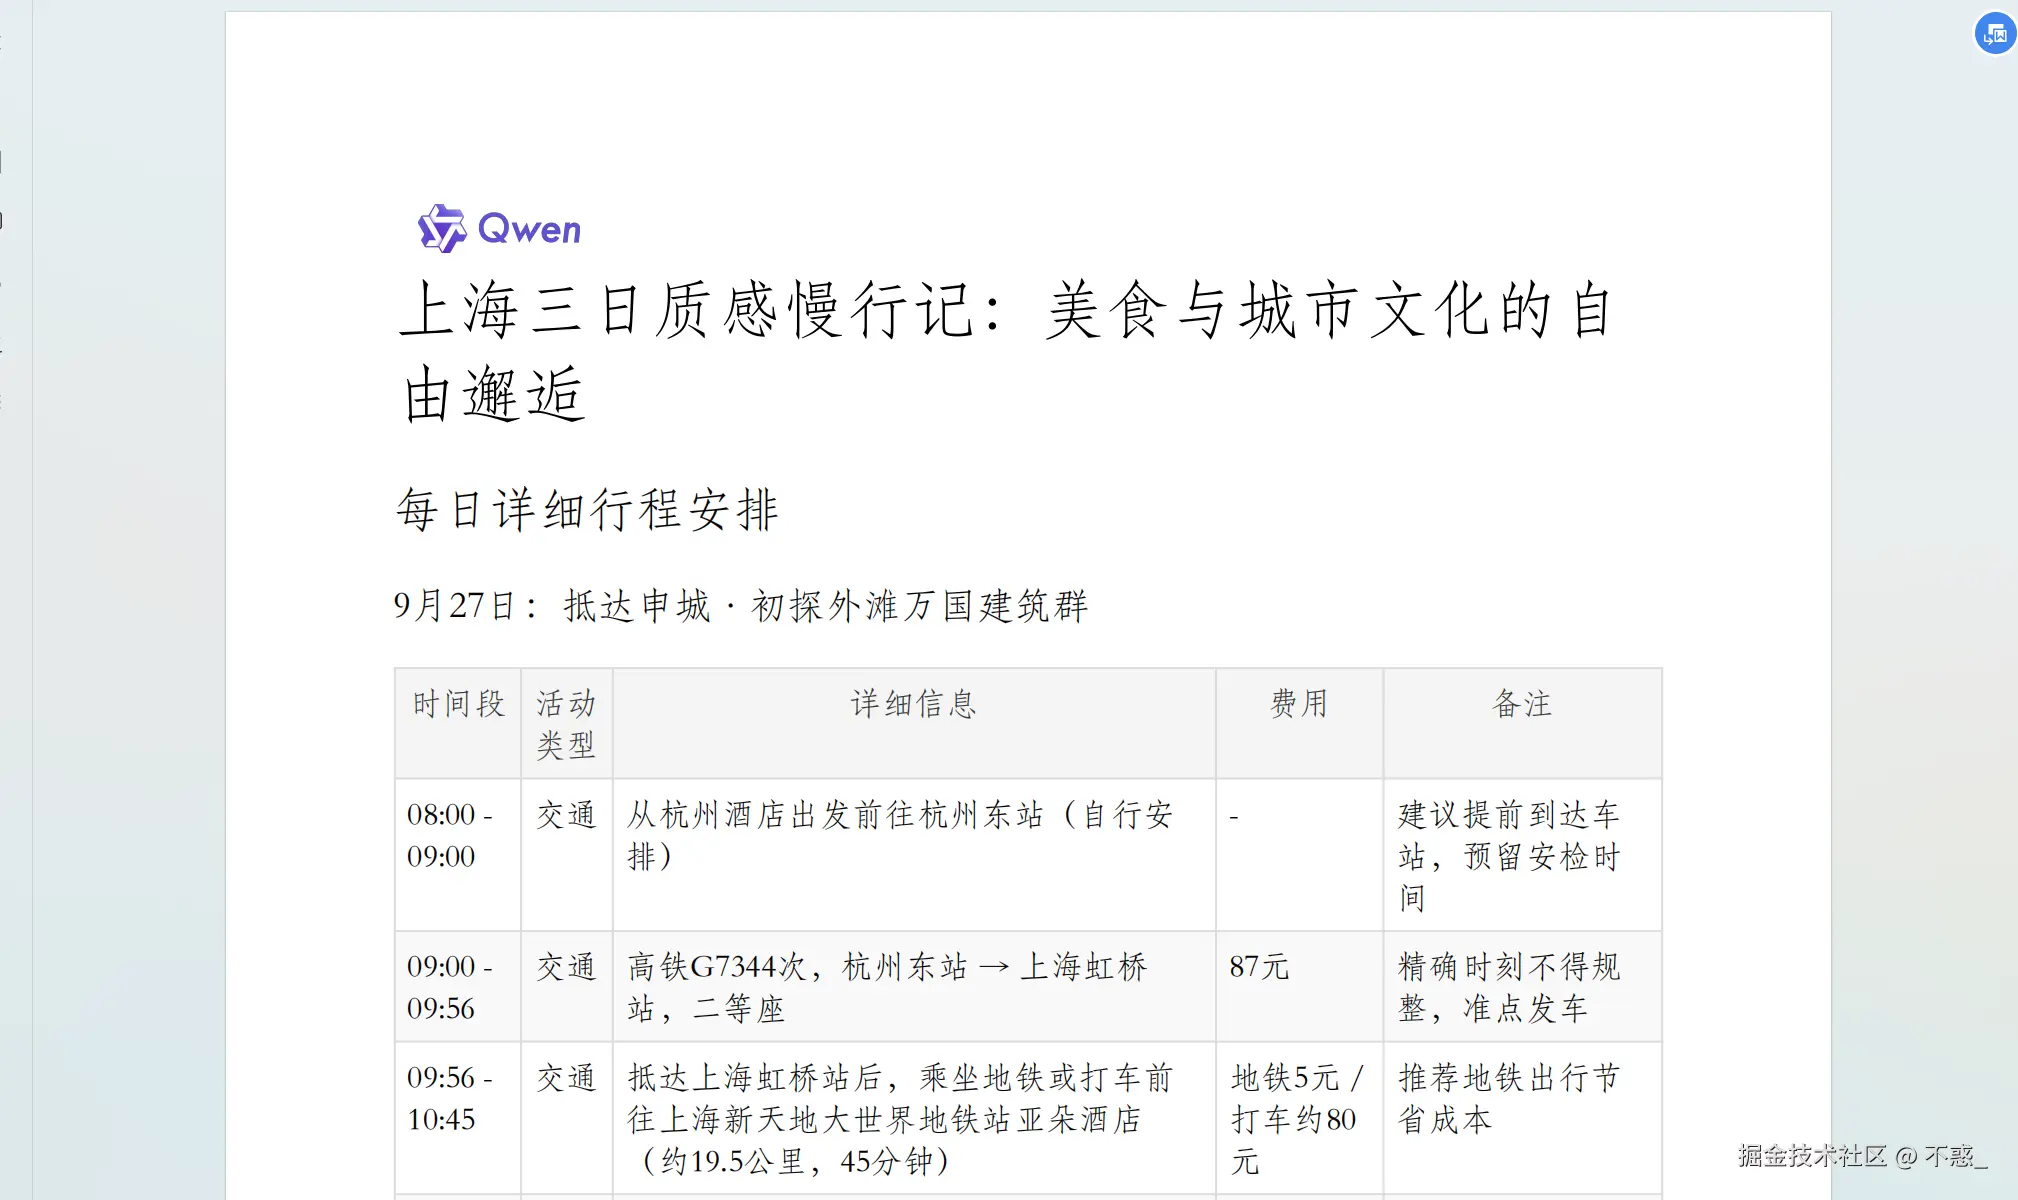The height and width of the screenshot is (1200, 2018).
Task: Select the 备注 column header
Action: pyautogui.click(x=1521, y=704)
